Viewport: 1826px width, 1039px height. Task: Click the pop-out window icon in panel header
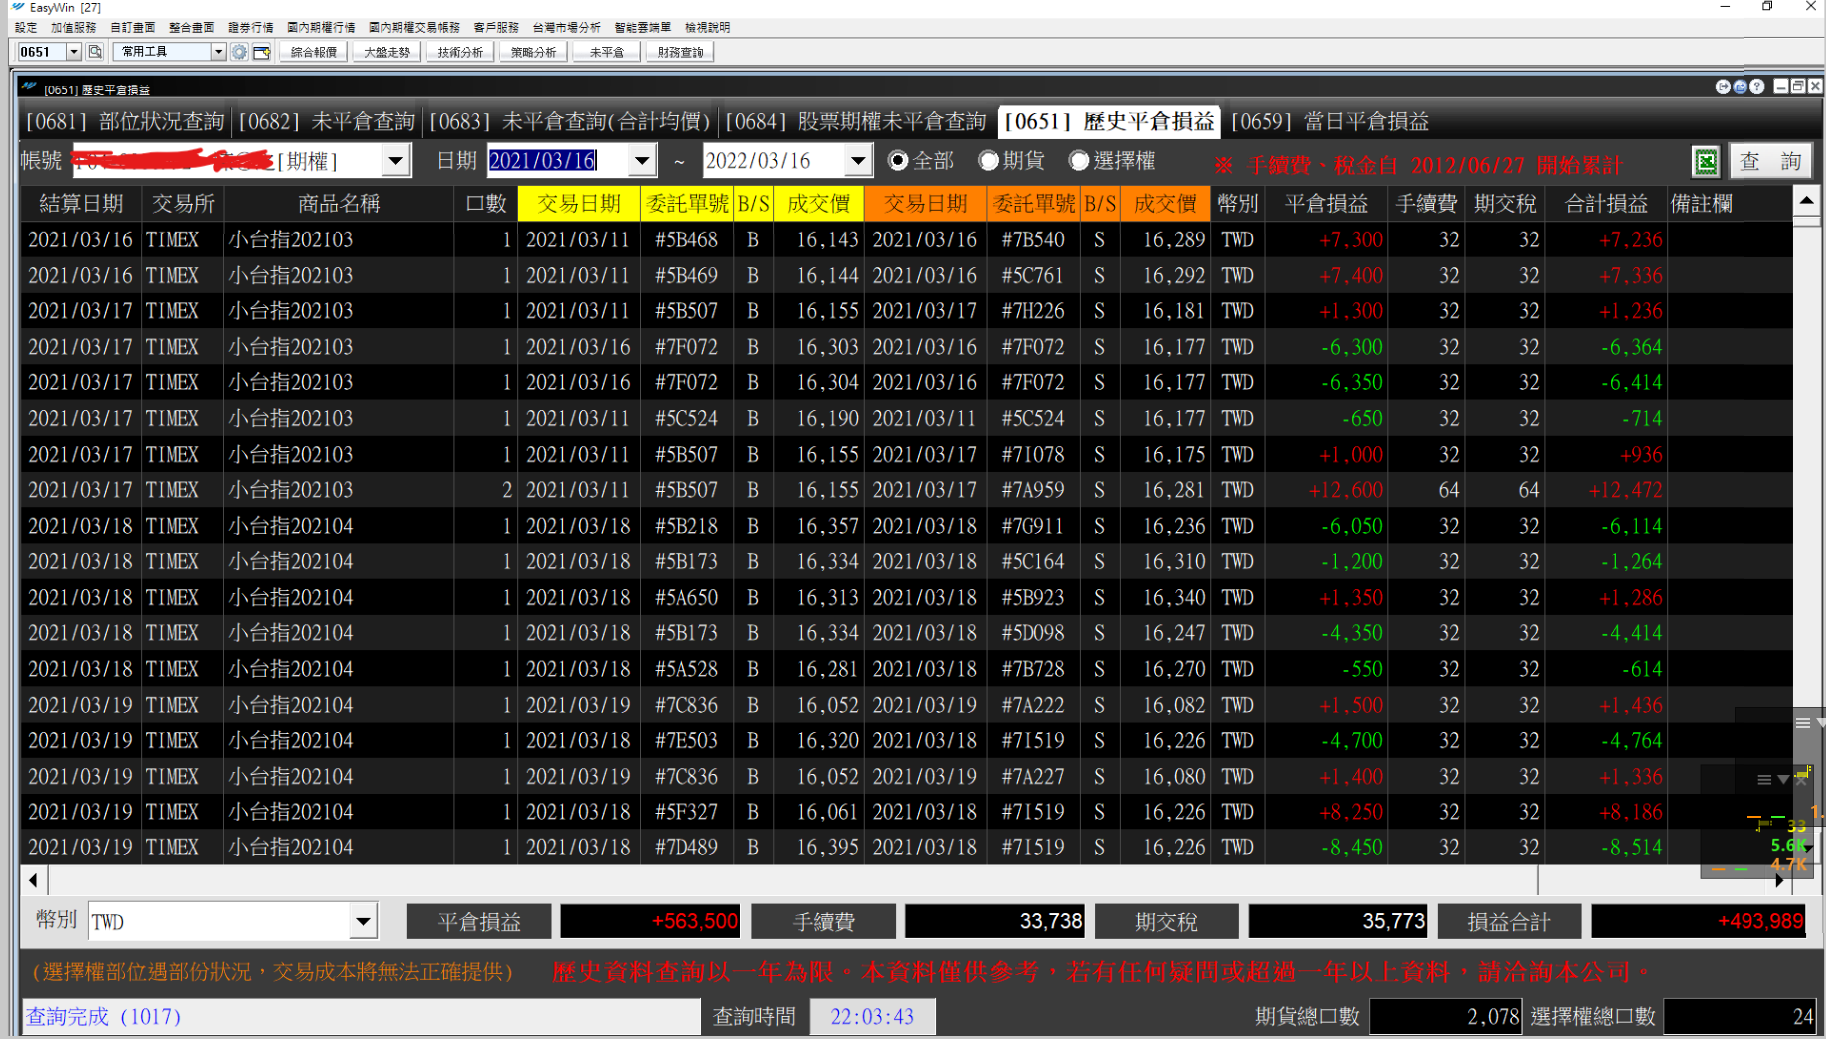click(1740, 87)
